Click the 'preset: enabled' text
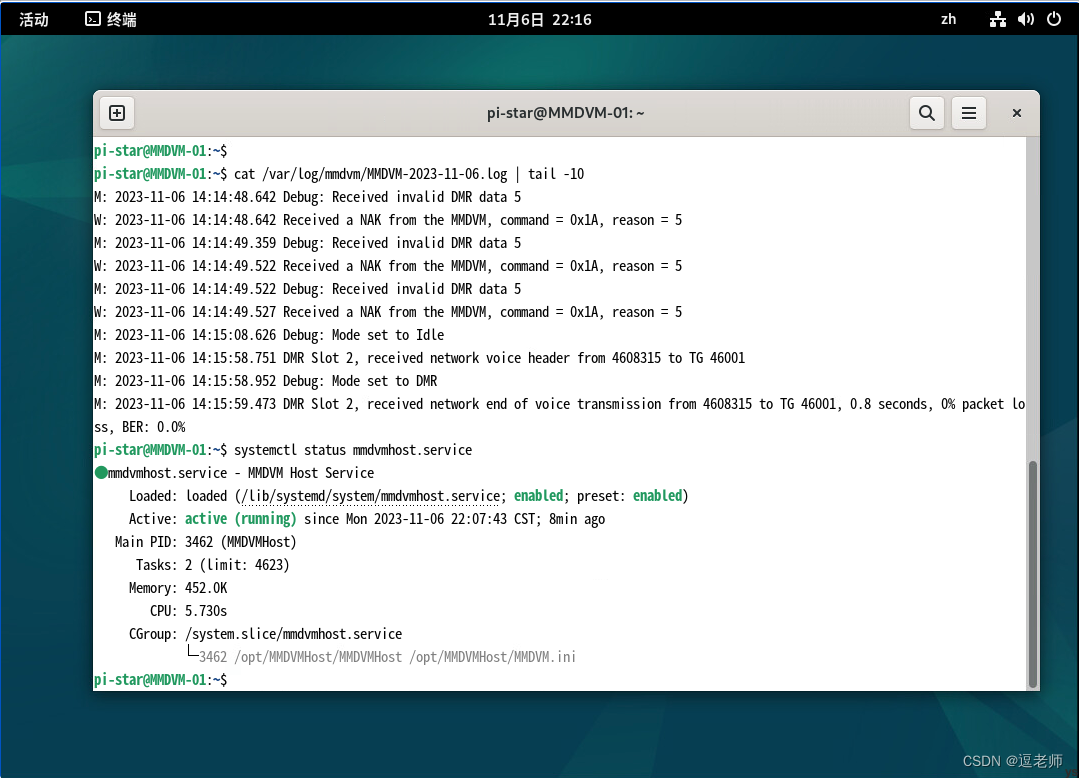 pyautogui.click(x=630, y=496)
